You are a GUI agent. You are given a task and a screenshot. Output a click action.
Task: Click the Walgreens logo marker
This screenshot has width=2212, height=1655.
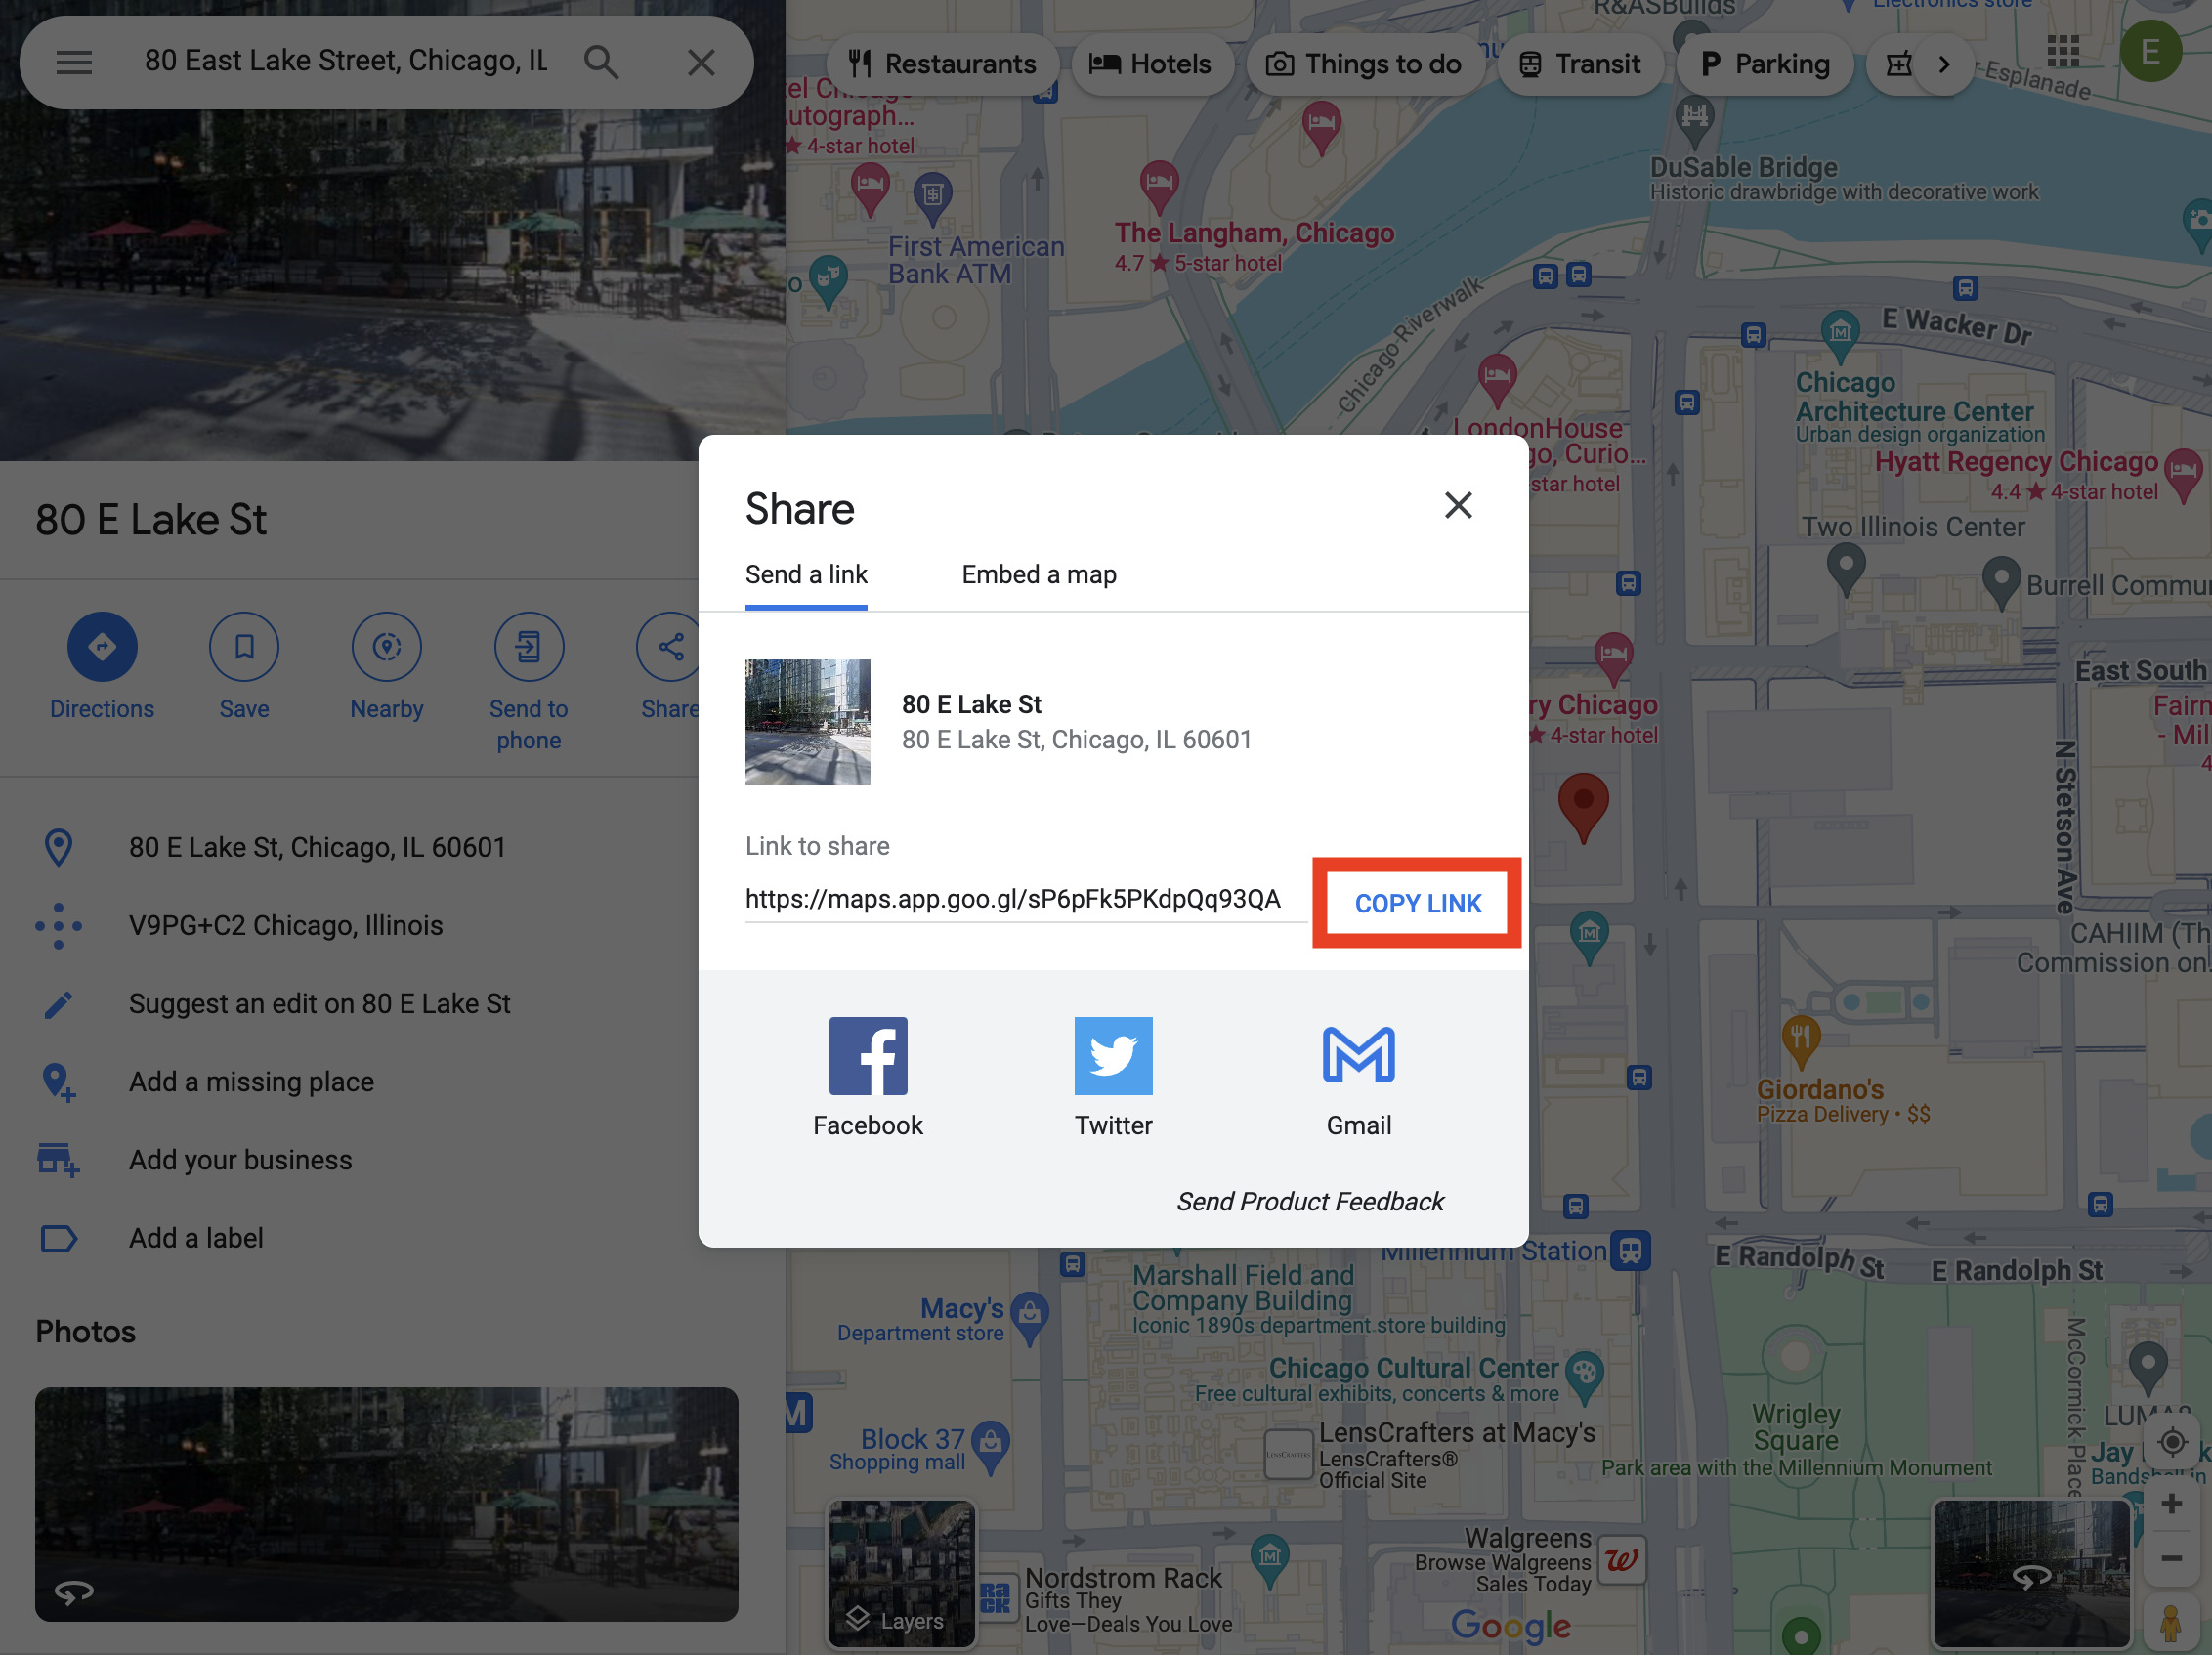[x=1621, y=1560]
